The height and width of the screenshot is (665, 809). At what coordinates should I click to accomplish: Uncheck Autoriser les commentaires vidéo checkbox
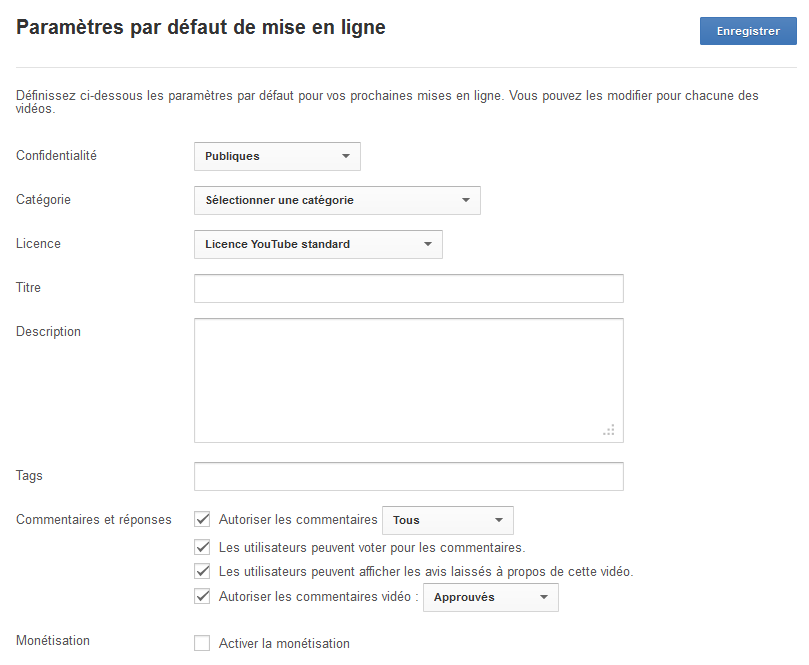(x=202, y=596)
